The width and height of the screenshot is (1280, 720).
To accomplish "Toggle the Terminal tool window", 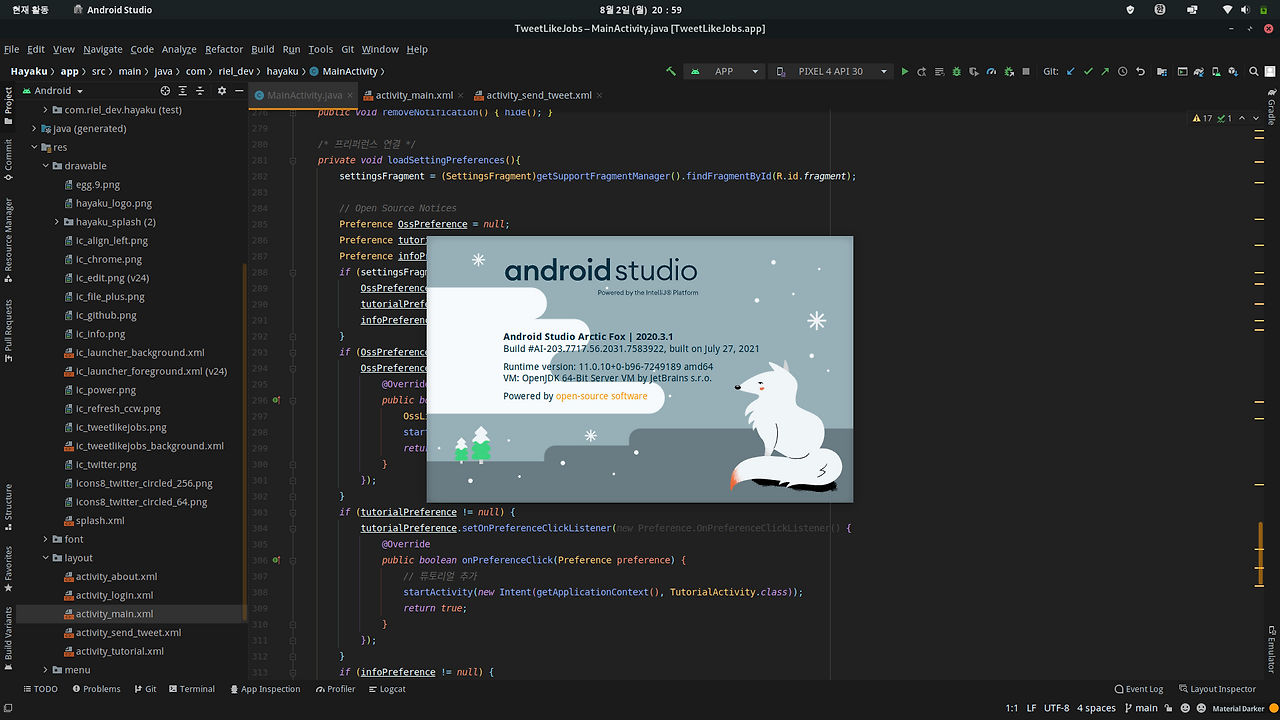I will pos(191,689).
